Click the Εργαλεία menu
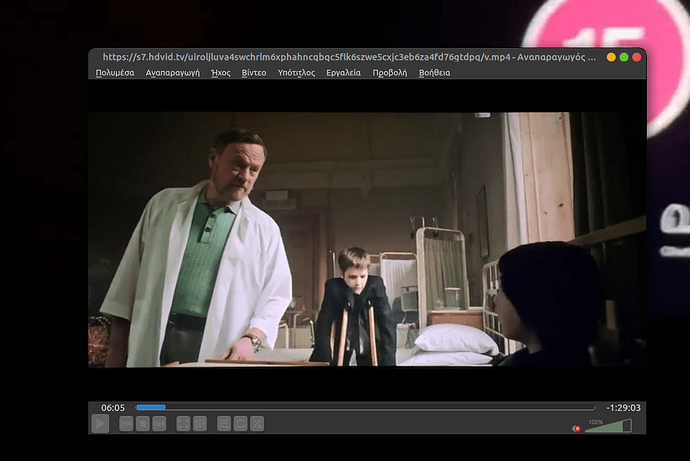690x461 pixels. [343, 73]
